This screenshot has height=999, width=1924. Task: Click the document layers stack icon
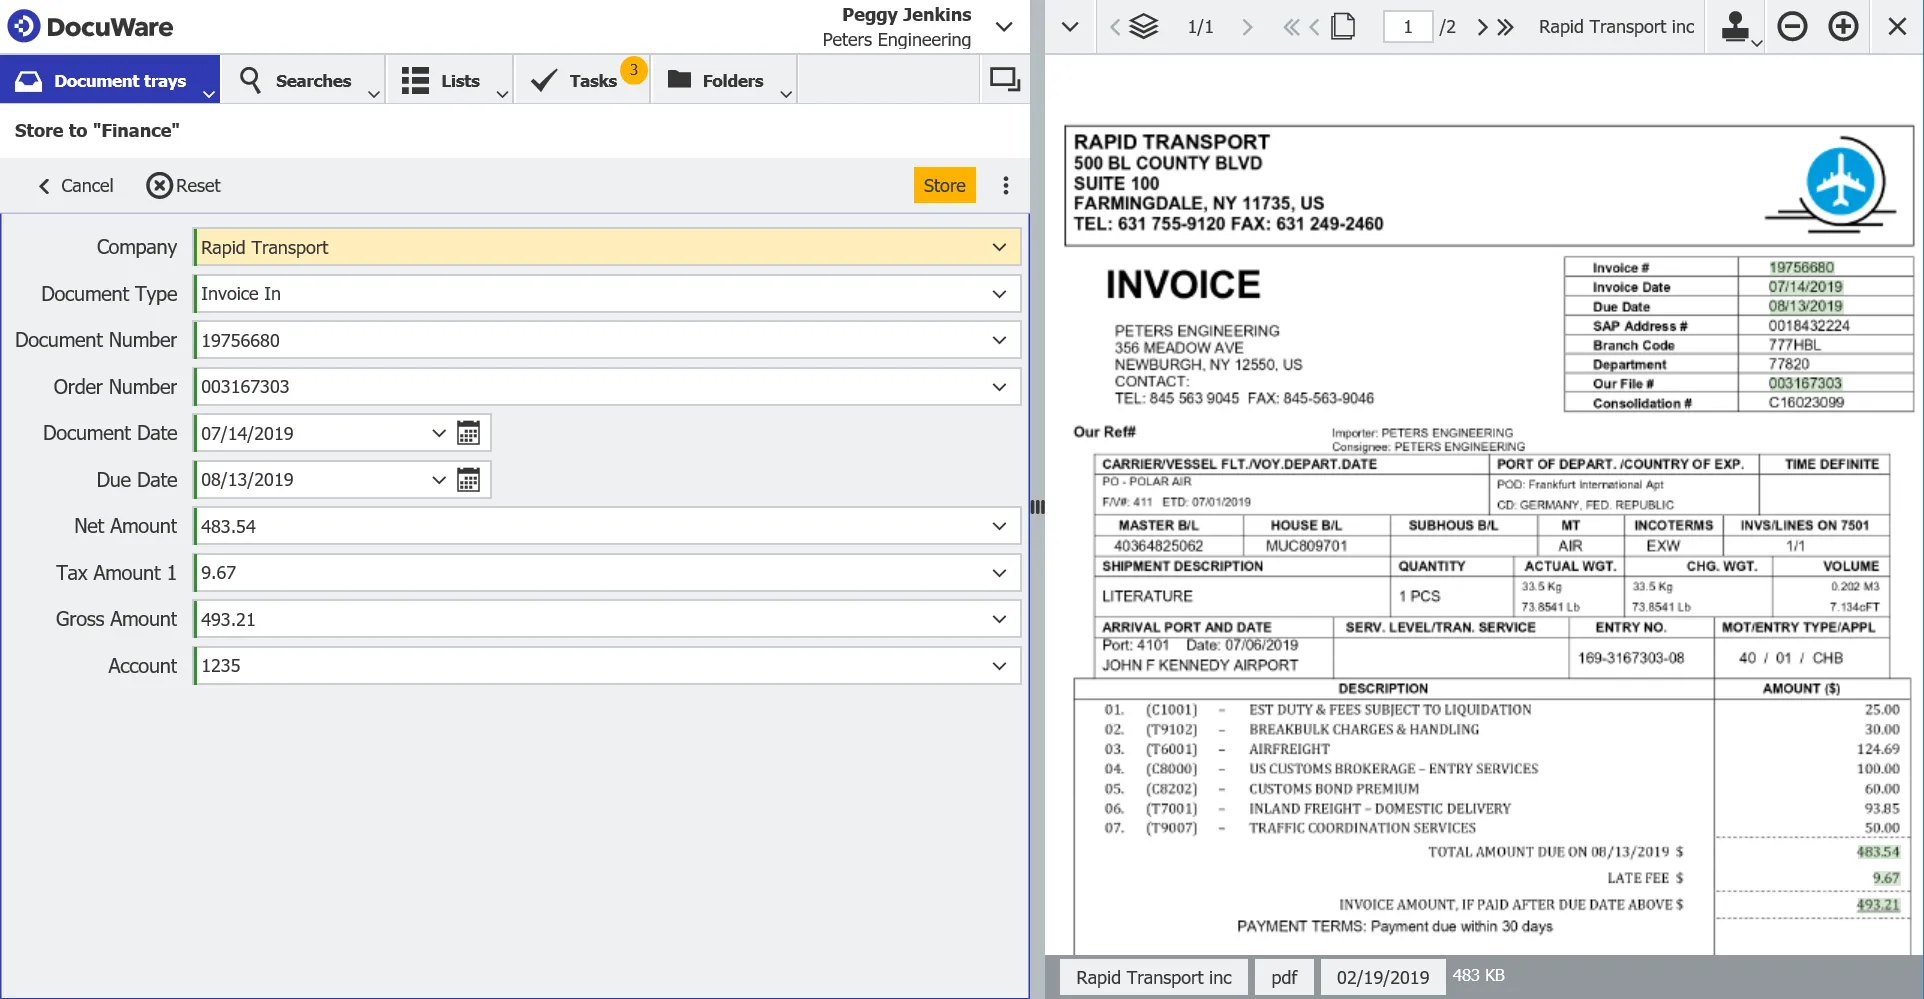click(1143, 26)
